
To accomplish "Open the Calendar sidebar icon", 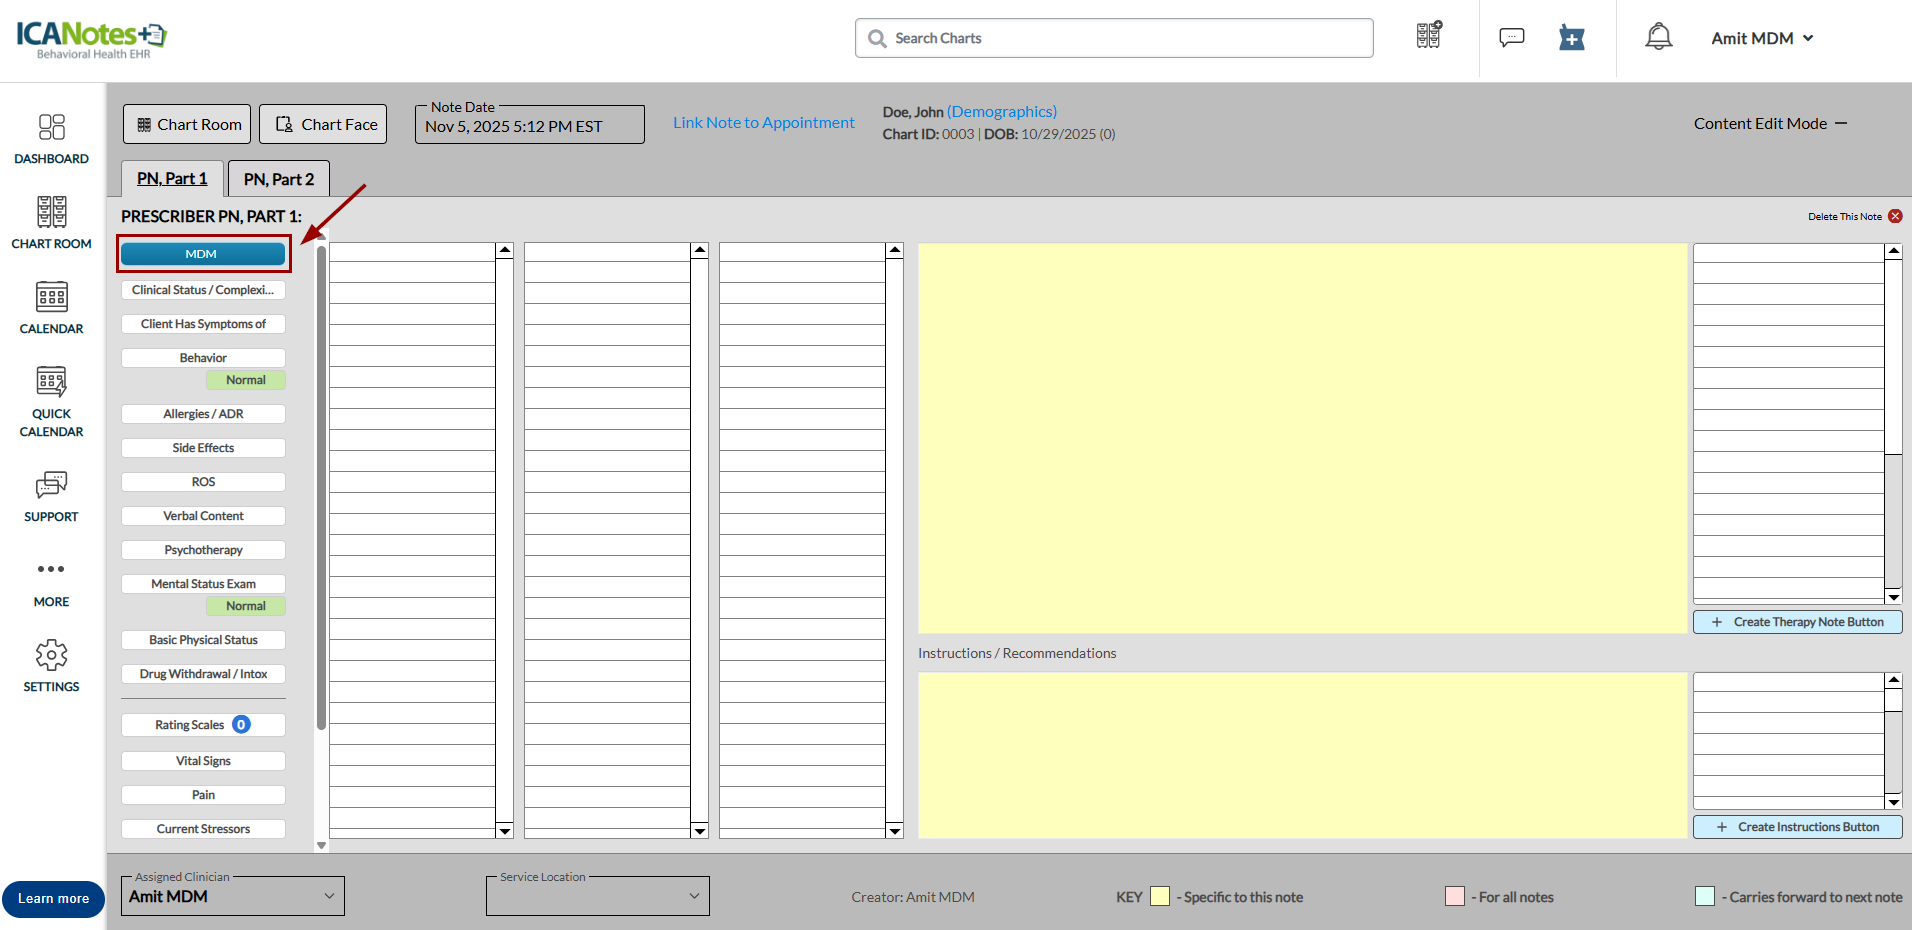I will 51,307.
